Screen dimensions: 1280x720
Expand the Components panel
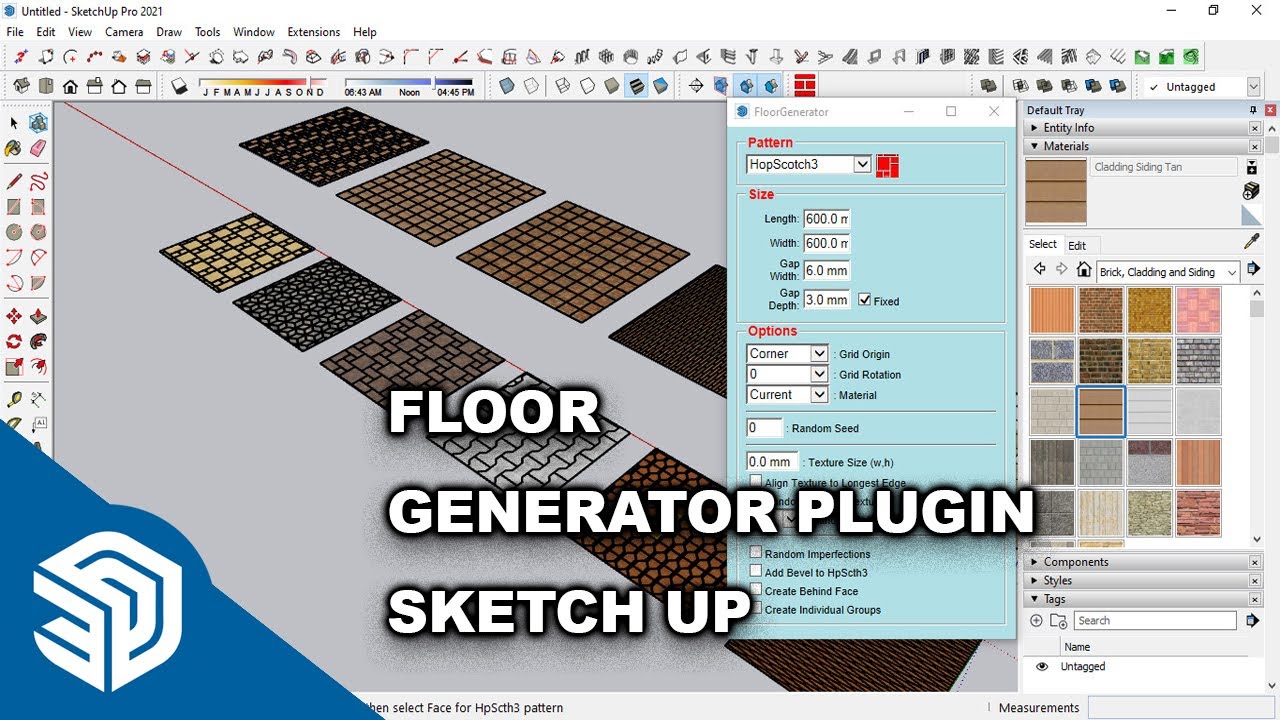(1034, 562)
